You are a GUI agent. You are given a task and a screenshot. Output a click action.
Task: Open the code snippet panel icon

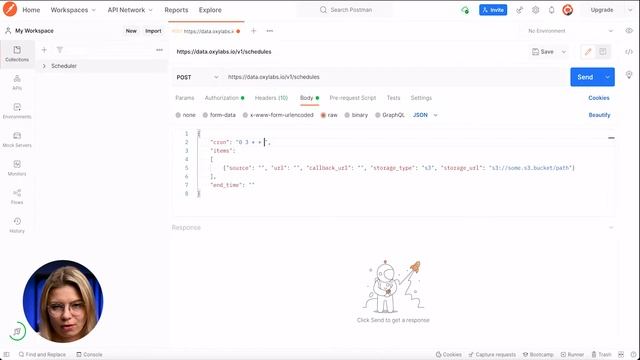(x=629, y=51)
